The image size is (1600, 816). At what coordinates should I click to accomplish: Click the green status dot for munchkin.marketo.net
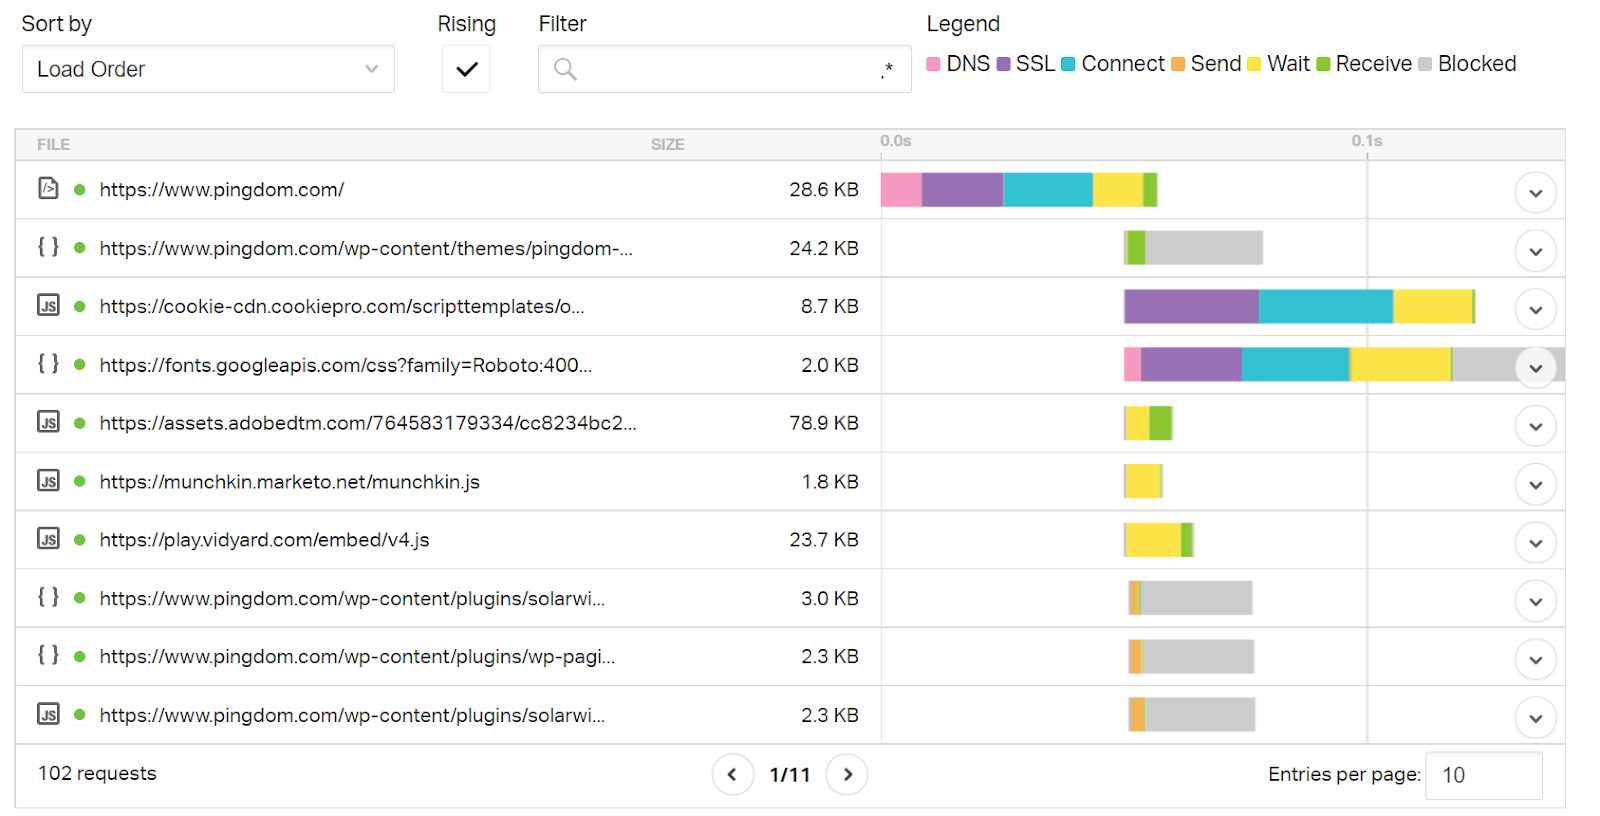click(x=79, y=481)
